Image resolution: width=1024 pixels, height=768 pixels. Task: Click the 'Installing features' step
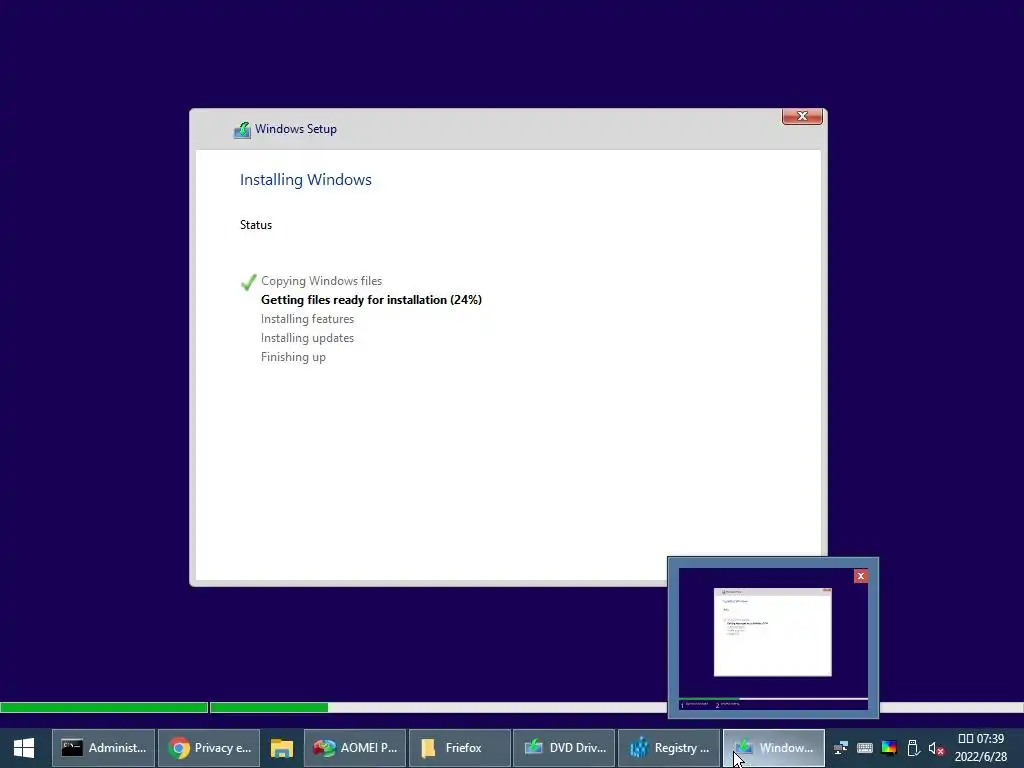point(308,319)
